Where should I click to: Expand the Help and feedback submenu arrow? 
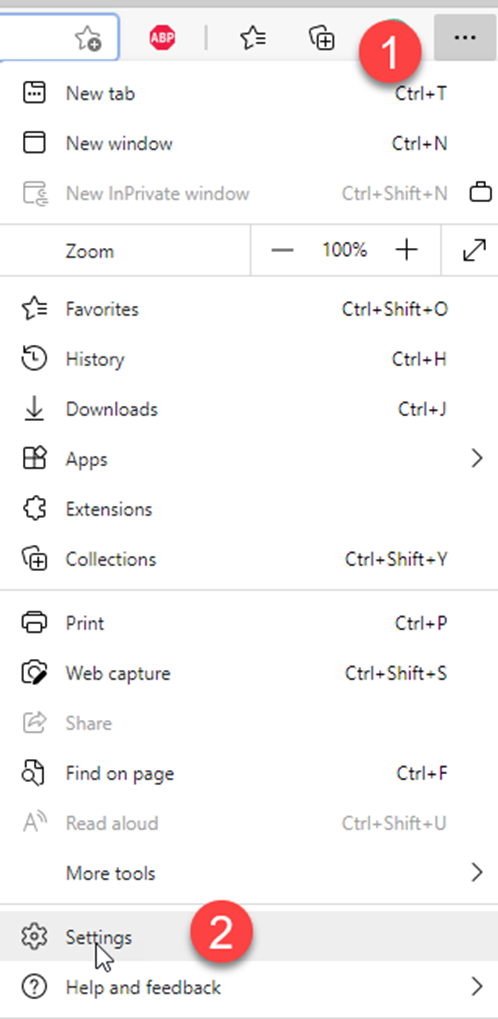coord(477,987)
